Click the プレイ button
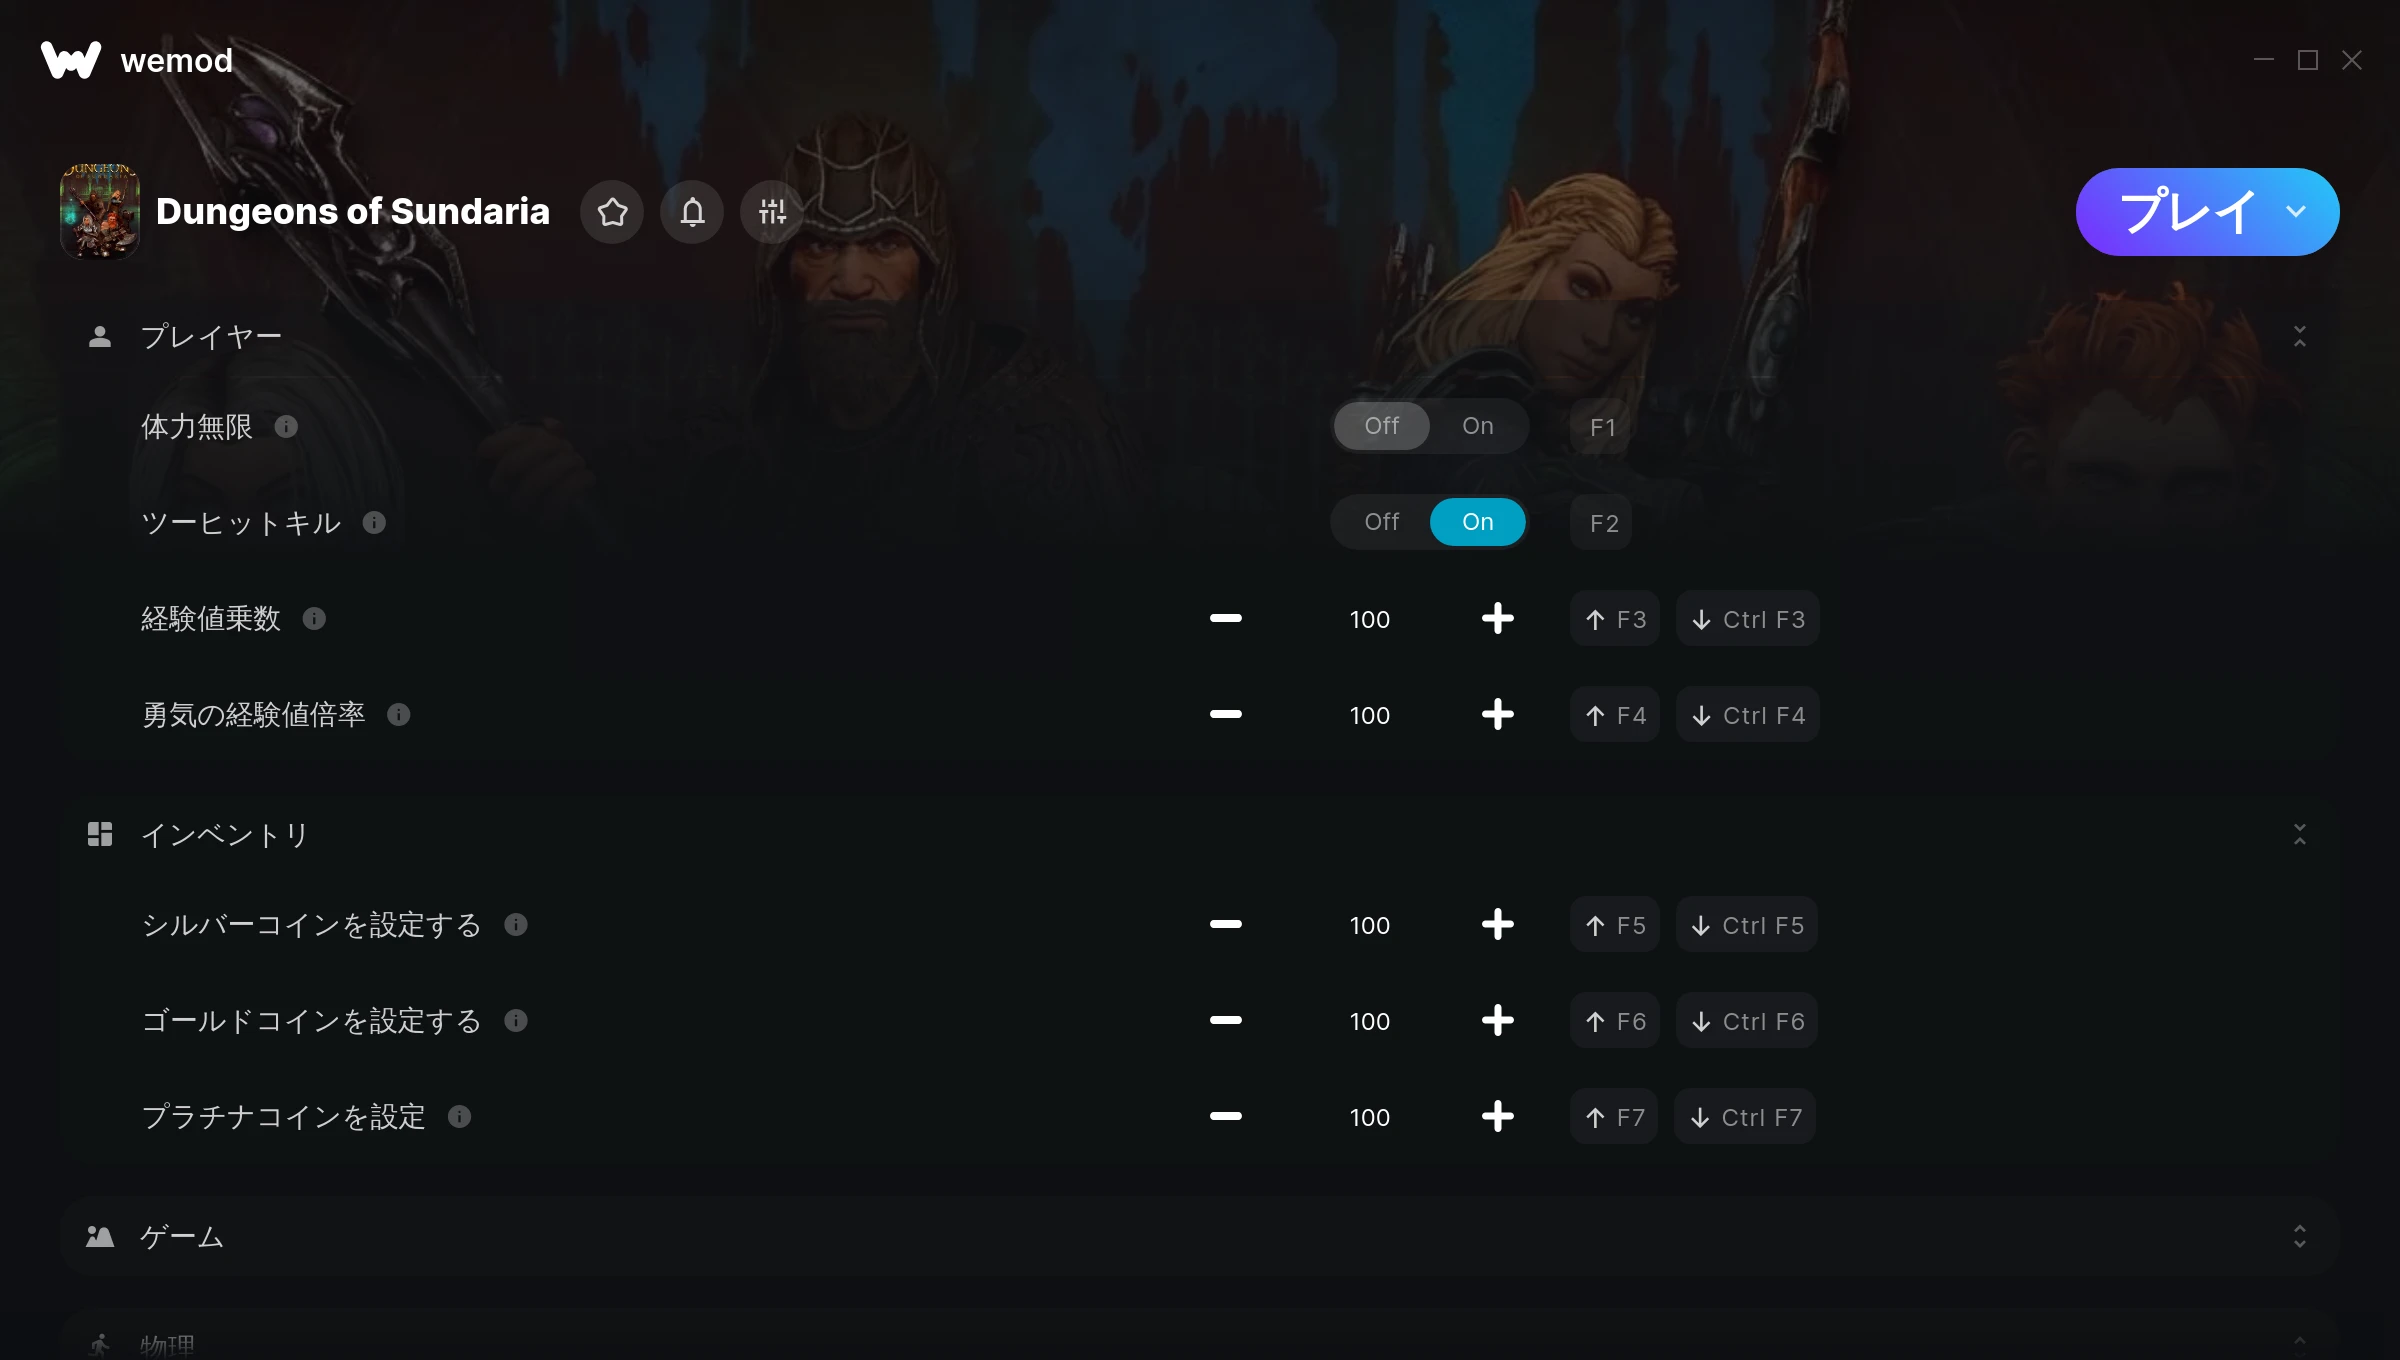Image resolution: width=2400 pixels, height=1360 pixels. (2186, 212)
